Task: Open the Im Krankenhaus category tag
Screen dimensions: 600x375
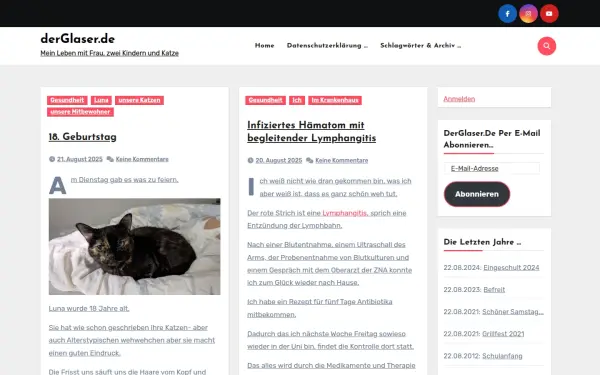Action: (x=335, y=100)
